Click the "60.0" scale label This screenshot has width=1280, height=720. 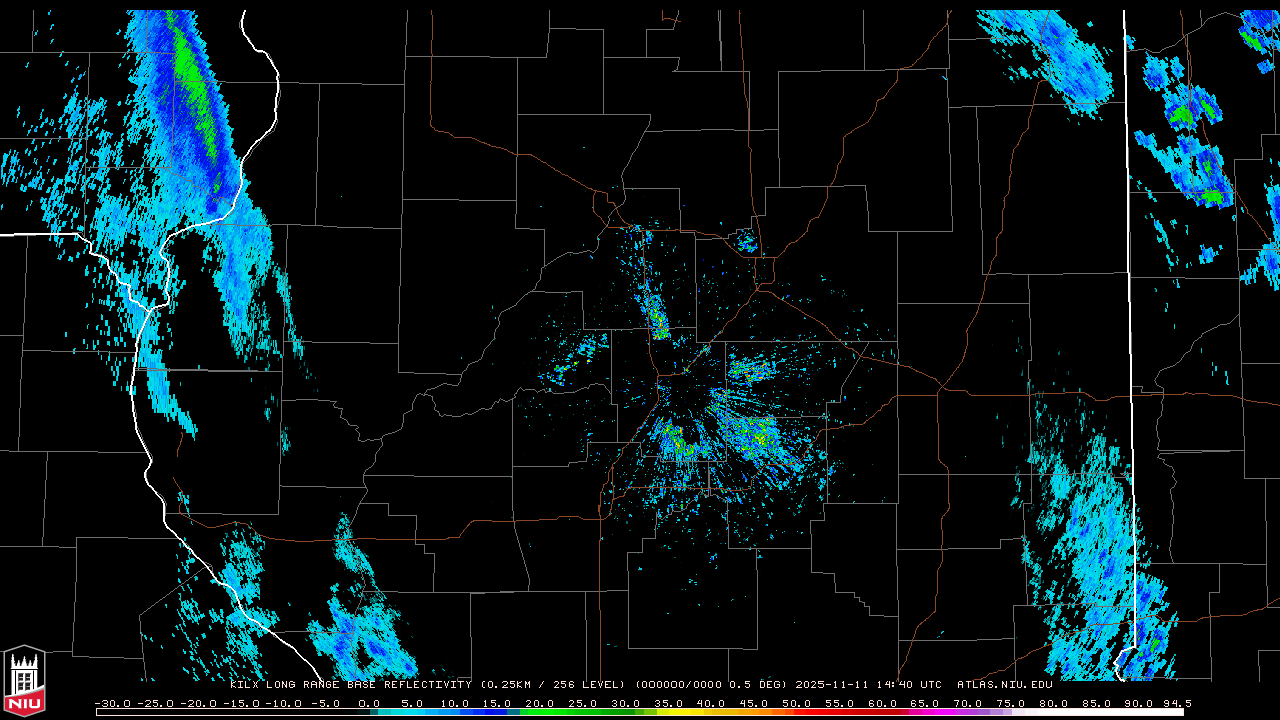[883, 703]
